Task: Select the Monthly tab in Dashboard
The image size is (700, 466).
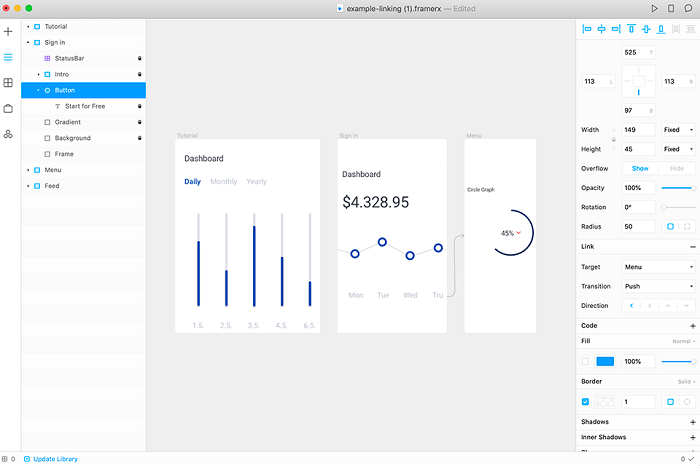Action: (224, 182)
